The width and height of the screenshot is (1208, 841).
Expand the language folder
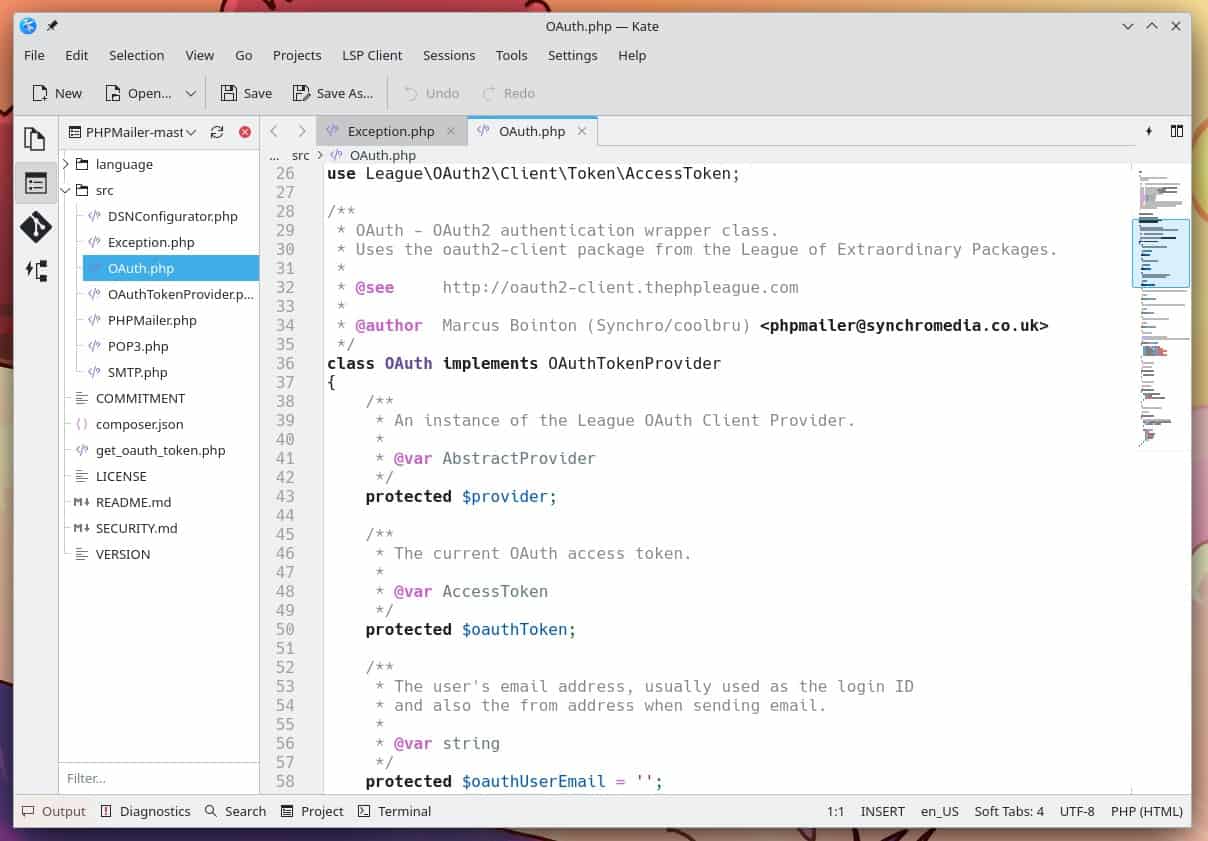66,164
